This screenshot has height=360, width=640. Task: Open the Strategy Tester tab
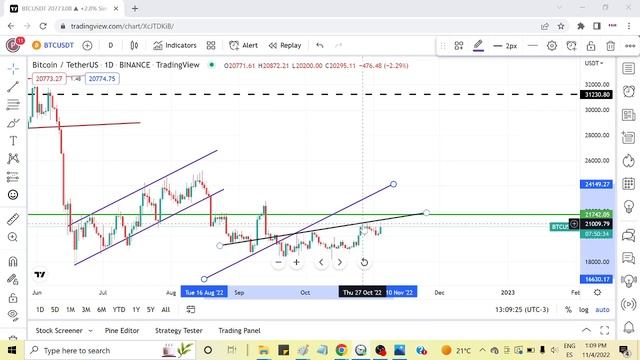pyautogui.click(x=178, y=331)
